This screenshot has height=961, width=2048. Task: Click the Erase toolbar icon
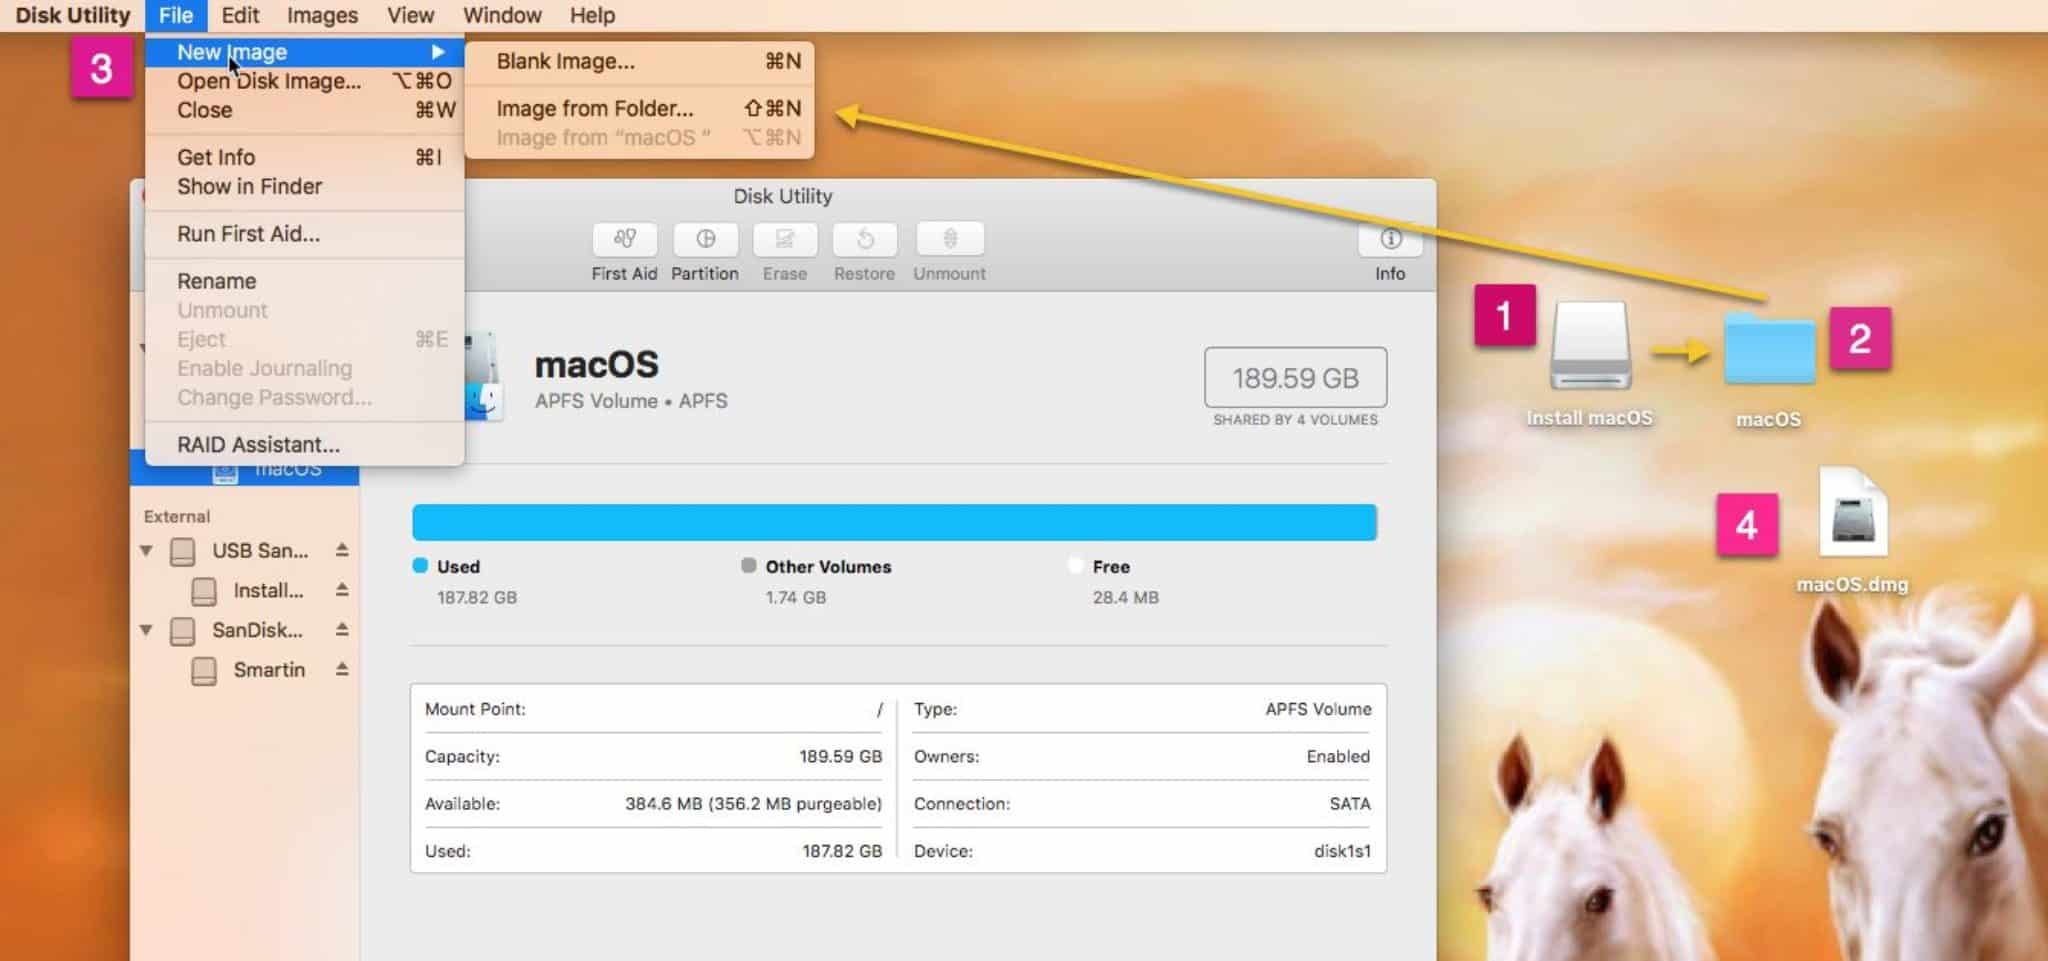[785, 239]
